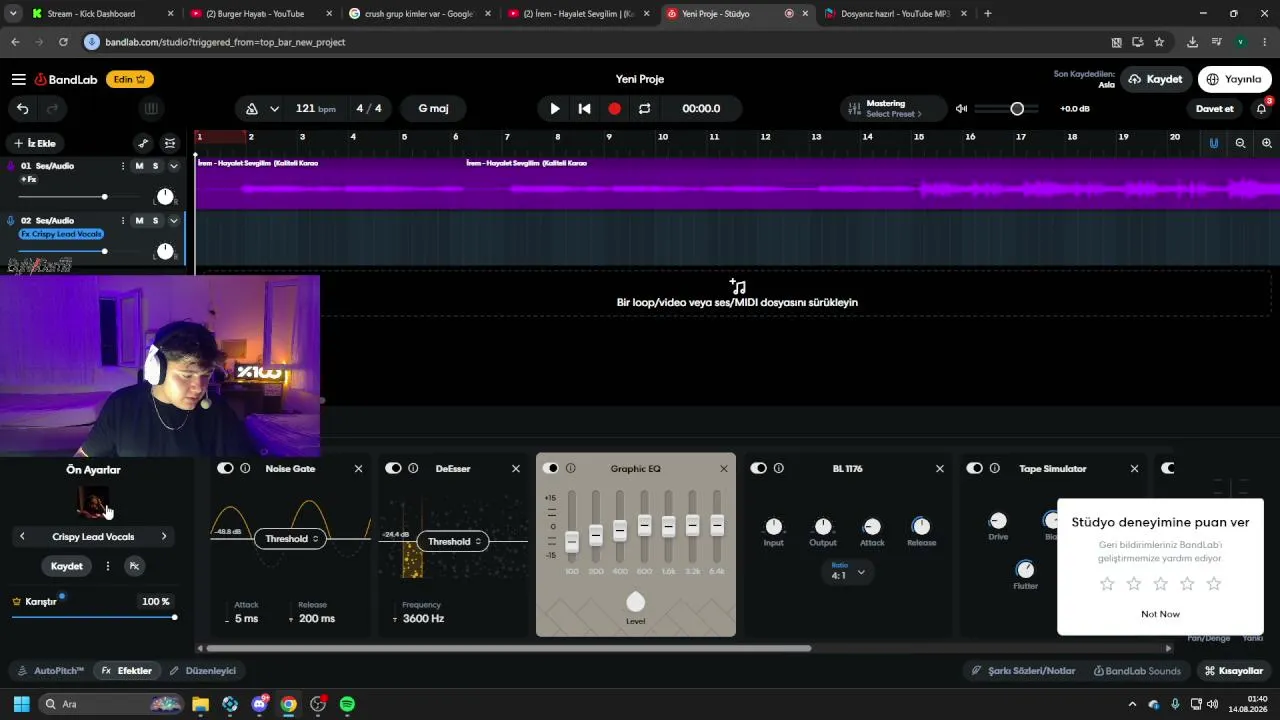Screen dimensions: 1280x720
Task: Click the master volume speaker icon
Action: [961, 108]
